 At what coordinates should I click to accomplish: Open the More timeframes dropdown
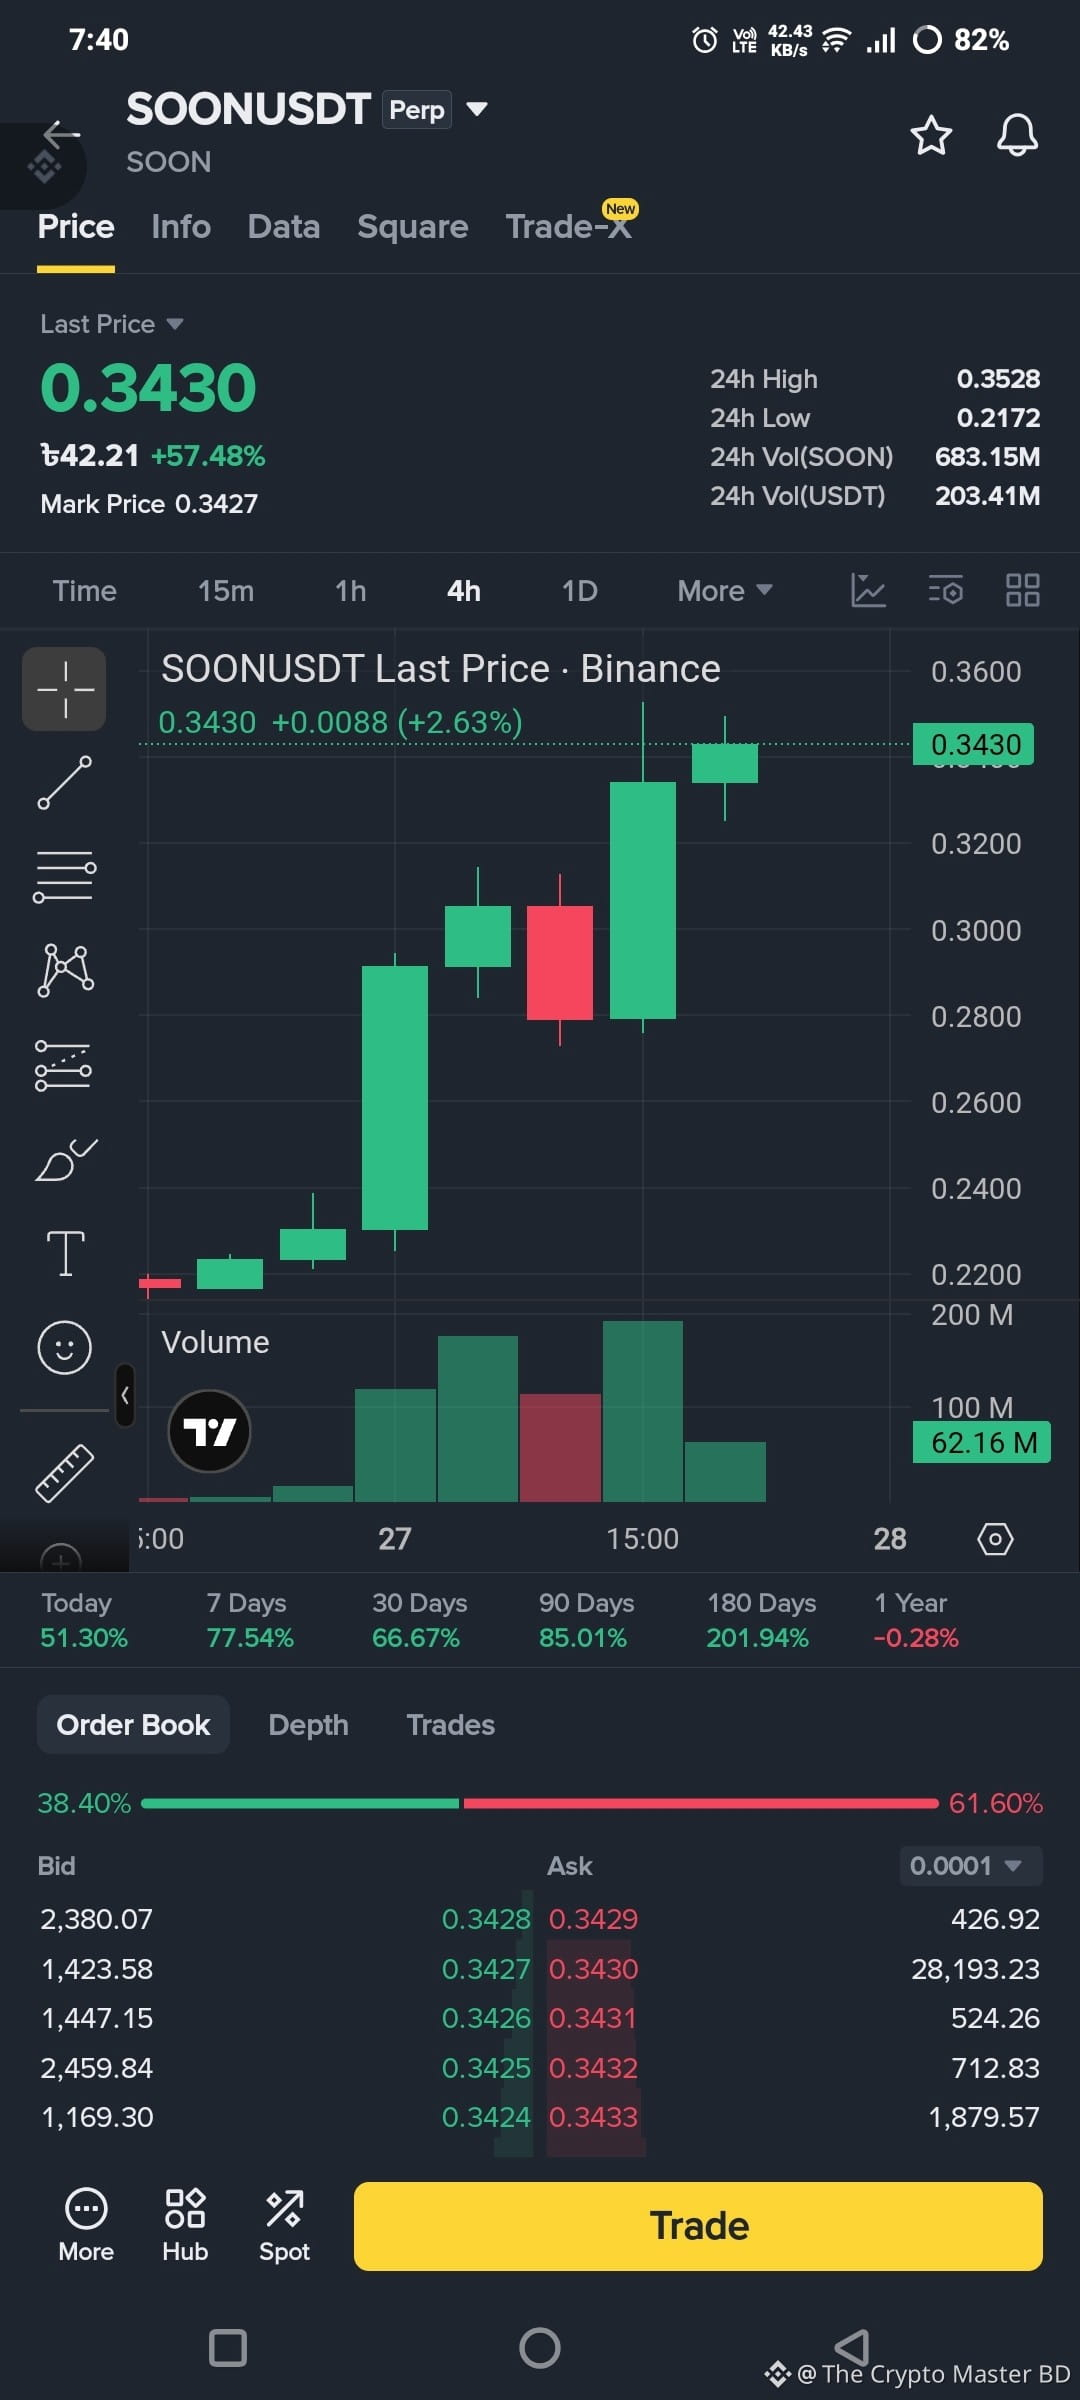click(725, 591)
